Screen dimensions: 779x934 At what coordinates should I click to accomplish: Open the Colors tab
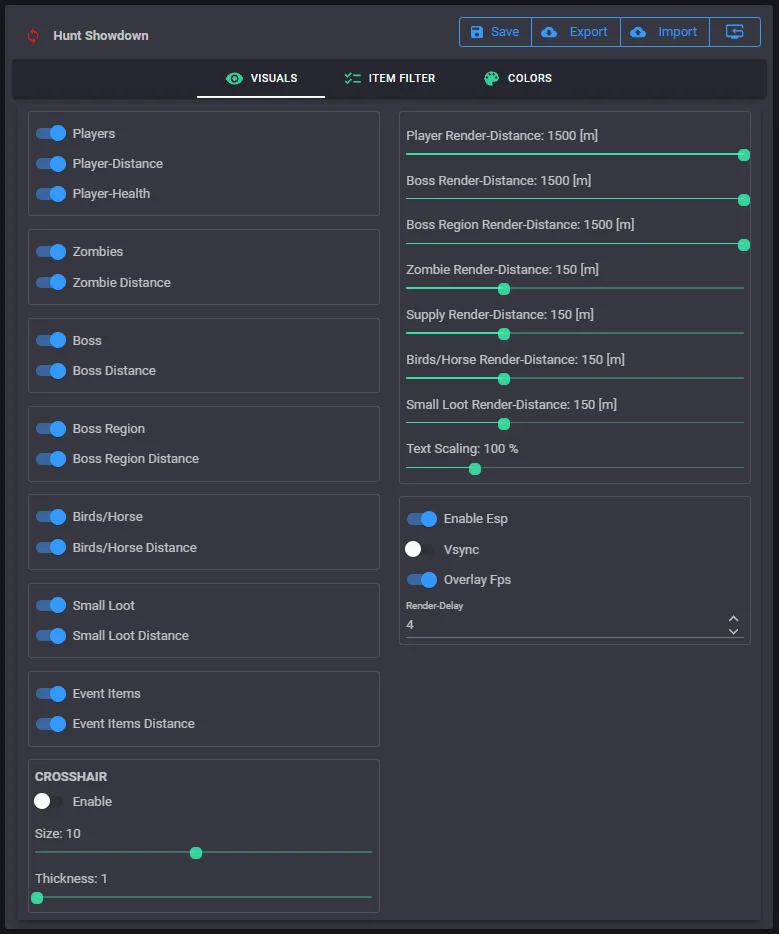[x=518, y=78]
